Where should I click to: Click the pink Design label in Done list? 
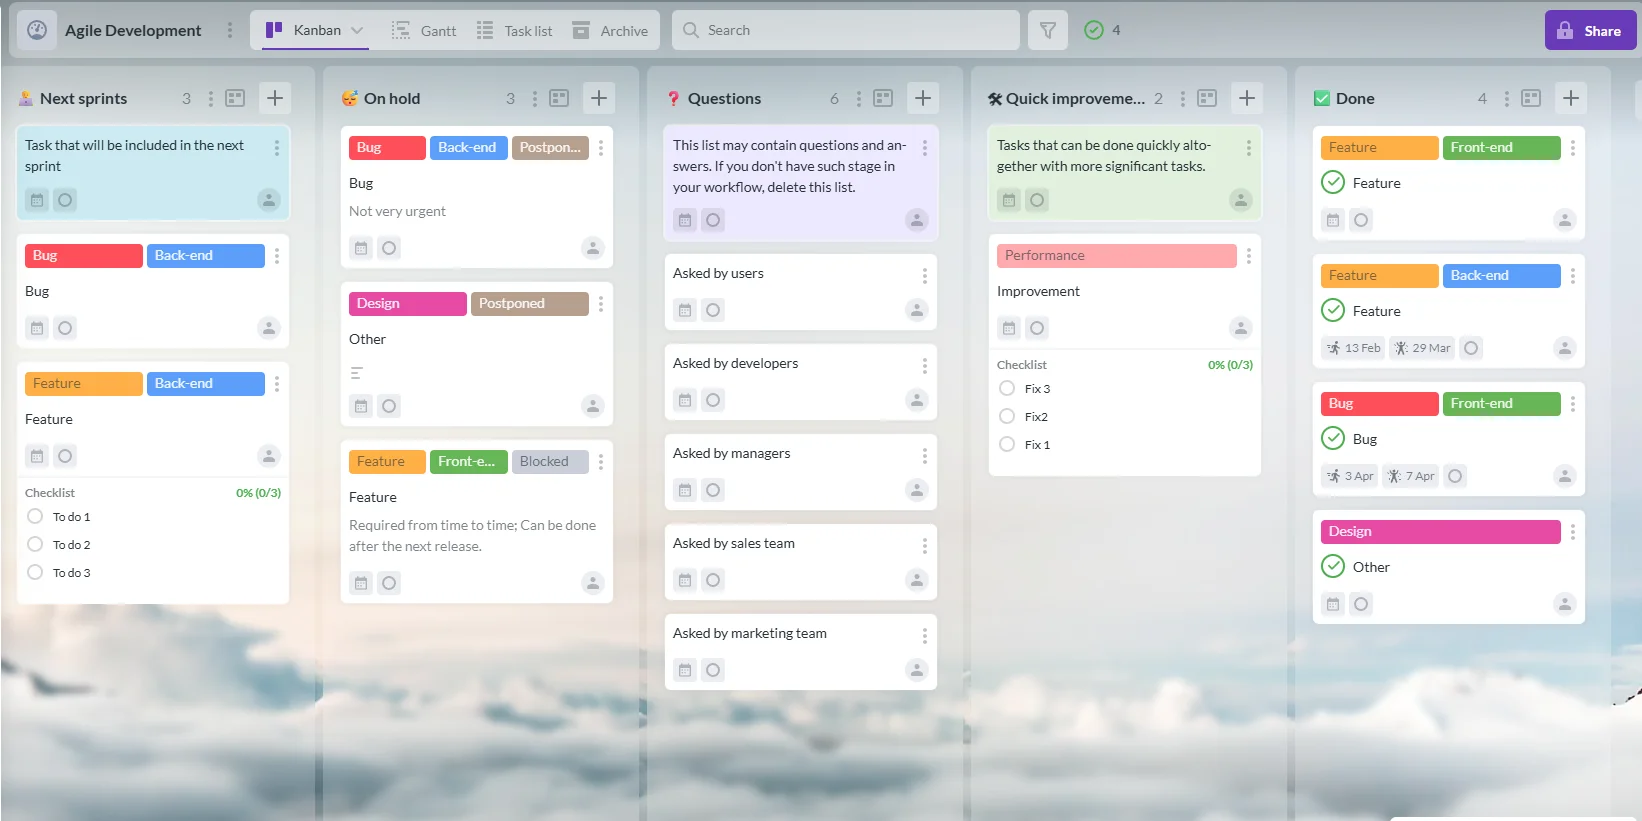1441,532
